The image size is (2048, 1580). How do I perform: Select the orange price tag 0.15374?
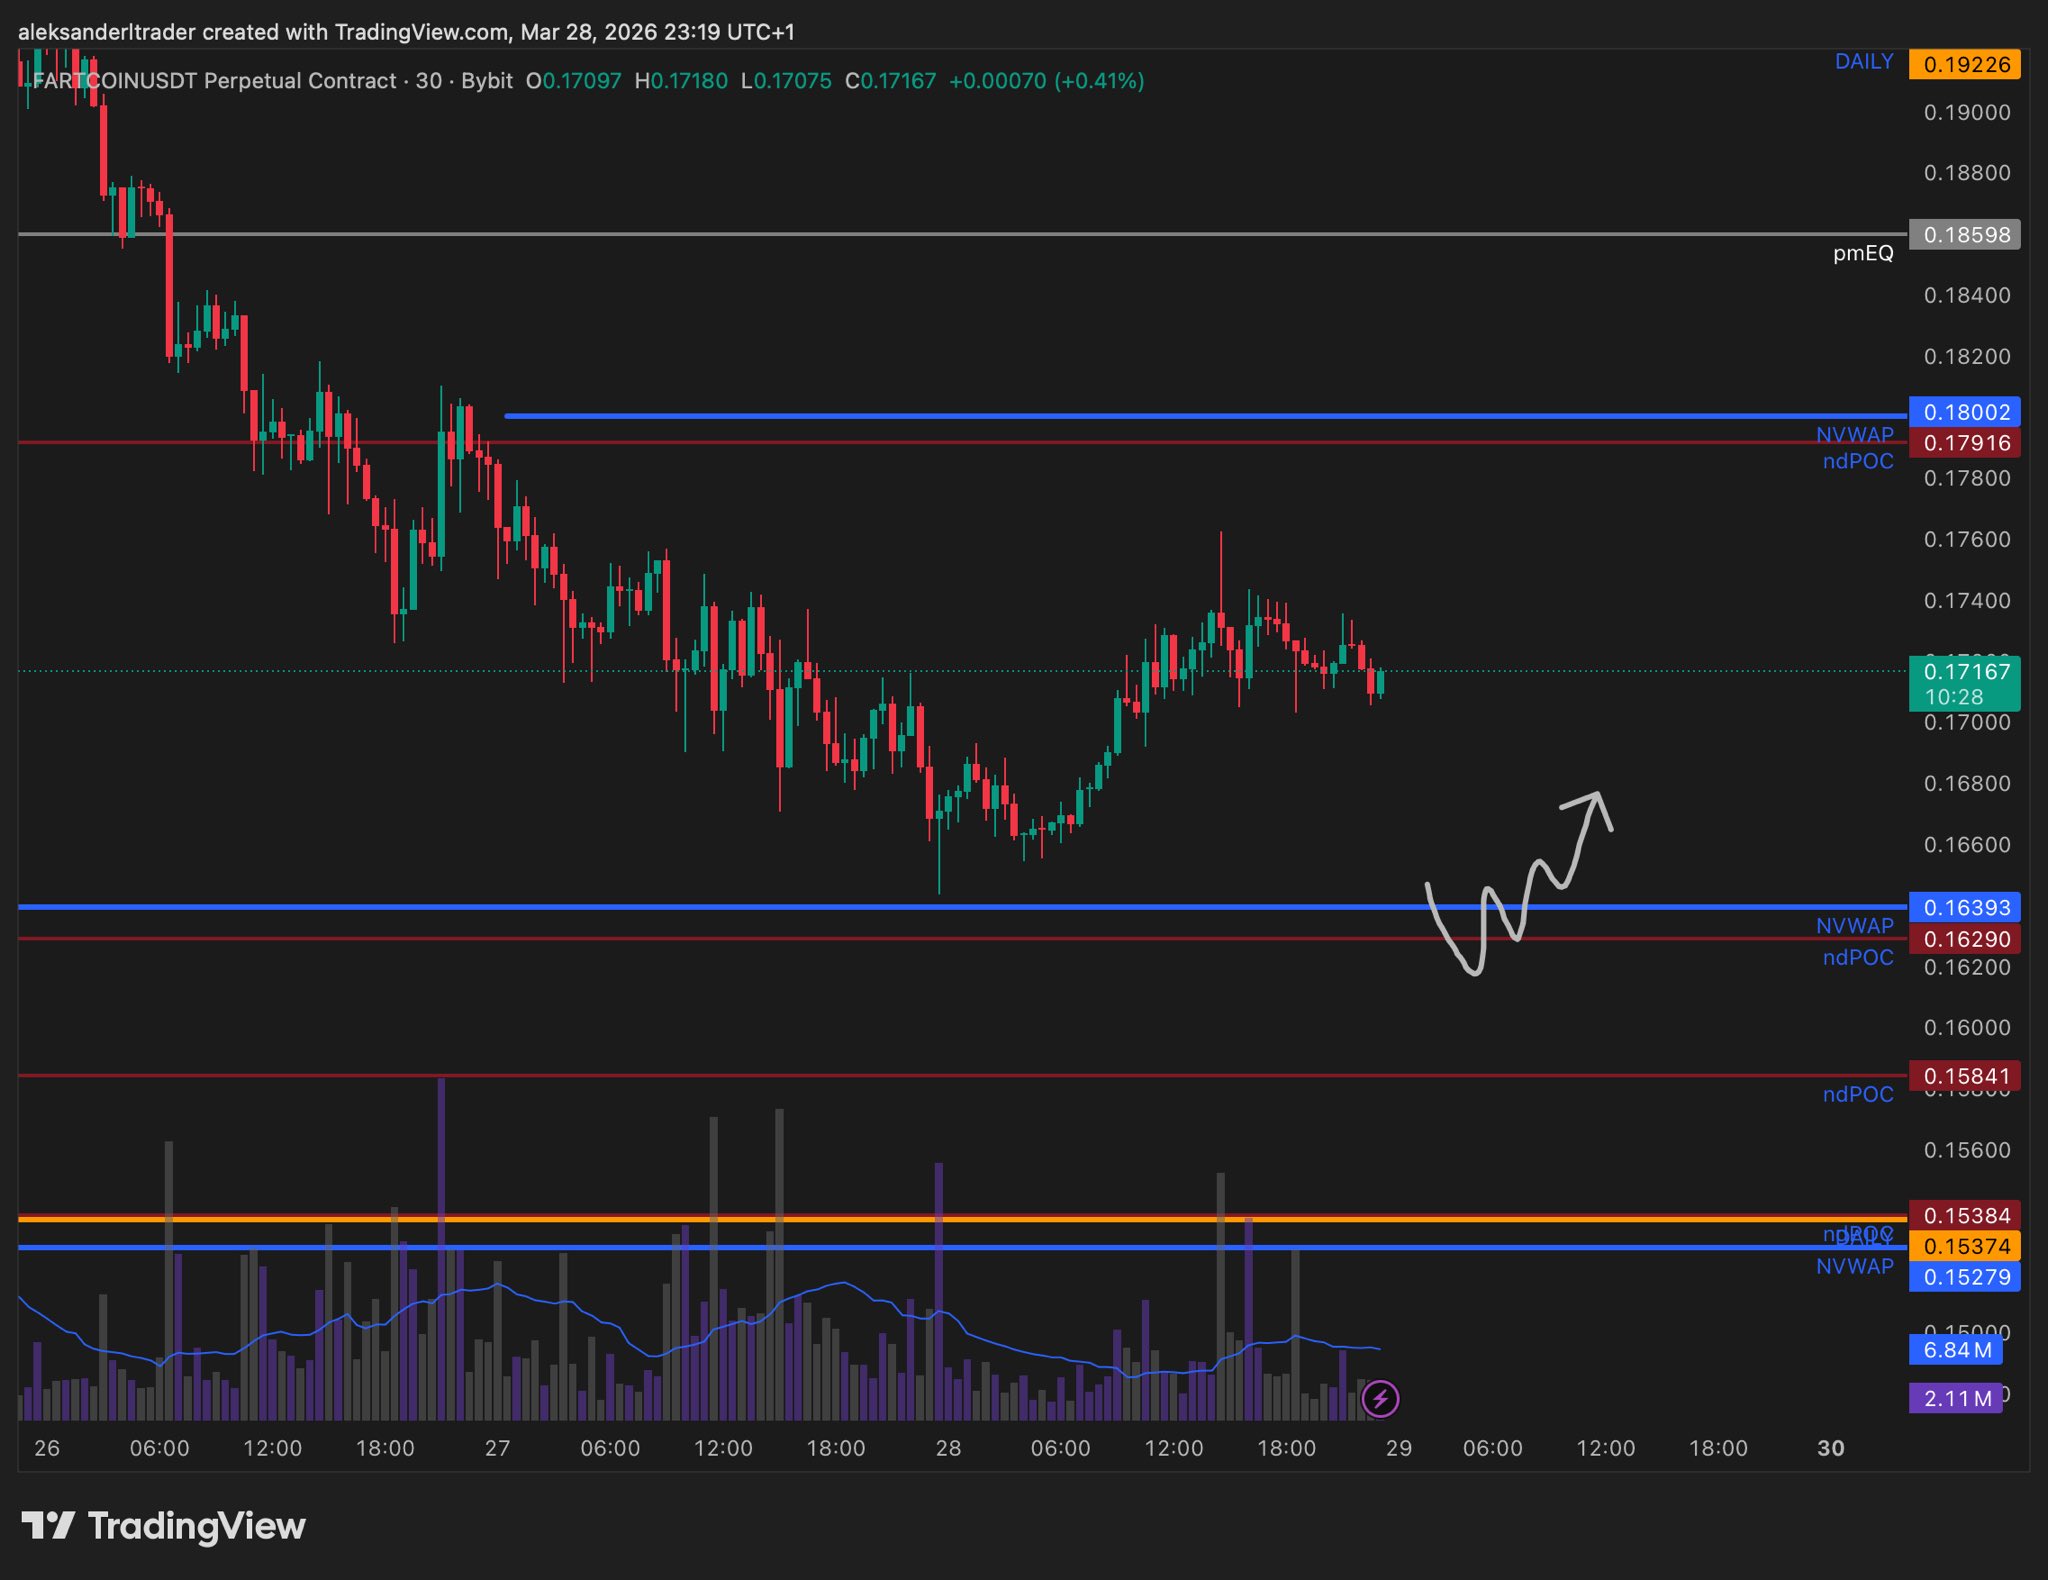coord(1964,1246)
